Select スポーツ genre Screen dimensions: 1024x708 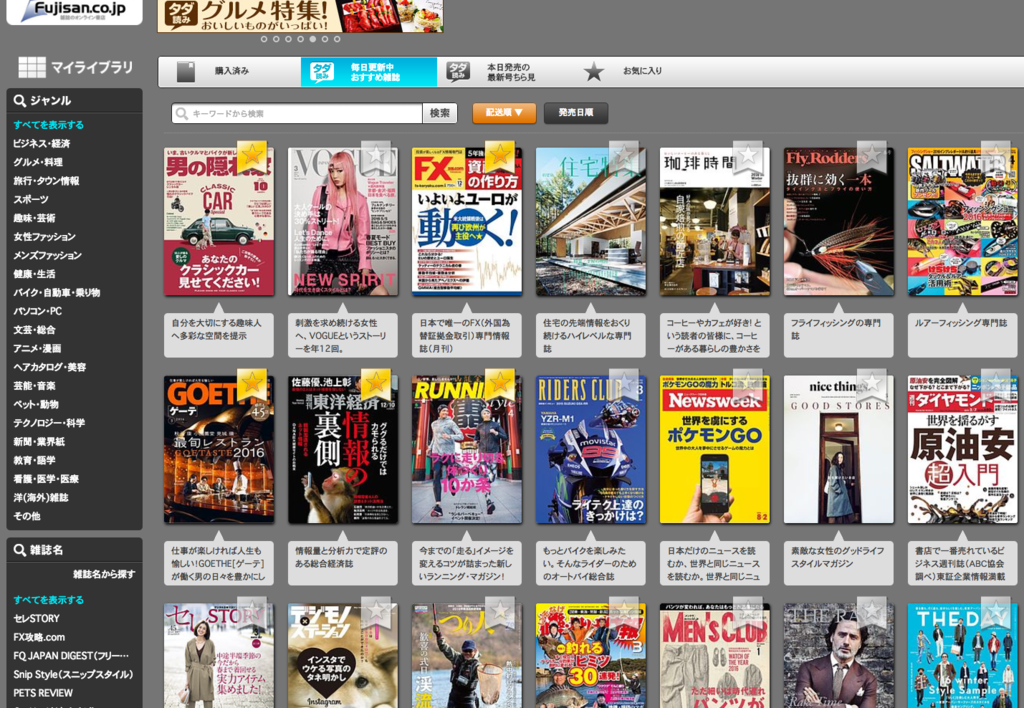(31, 199)
